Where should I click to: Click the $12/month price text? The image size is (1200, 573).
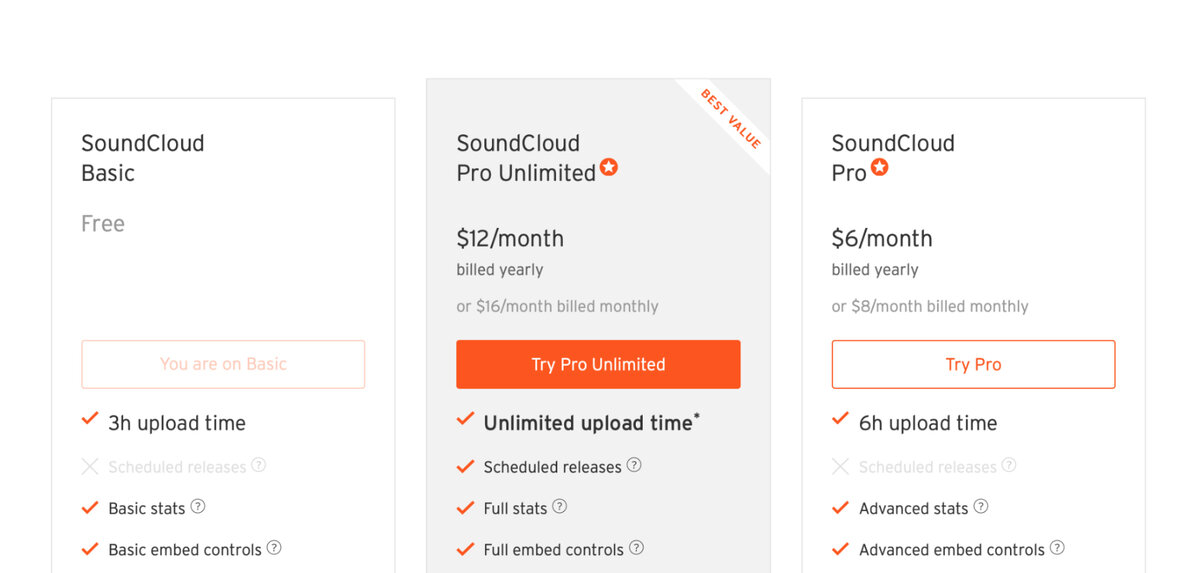tap(510, 238)
